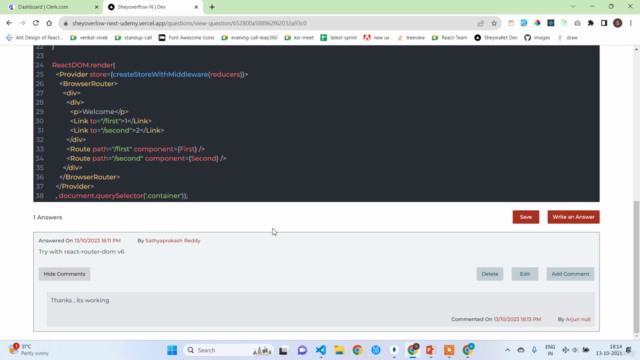Open draw bookmark
This screenshot has width=640, height=360.
coord(567,38)
